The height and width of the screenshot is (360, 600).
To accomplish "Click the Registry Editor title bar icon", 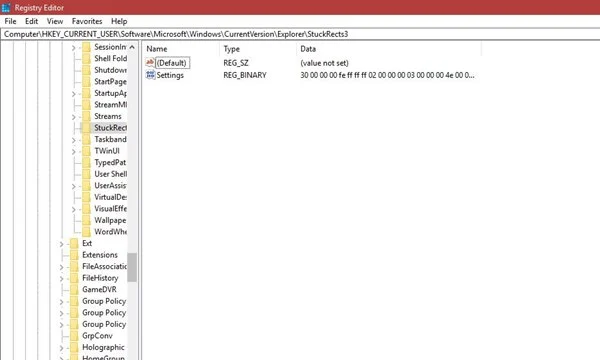I will tap(6, 7).
